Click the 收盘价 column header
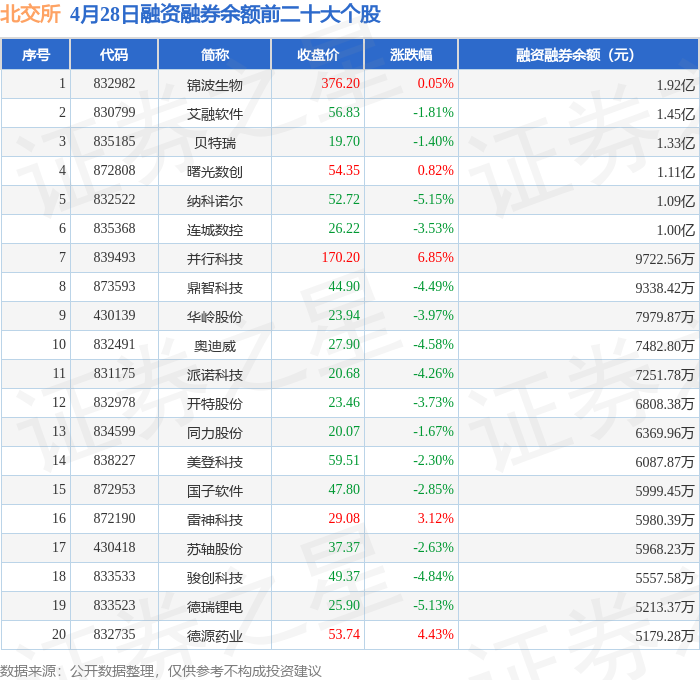This screenshot has height=680, width=700. coord(318,54)
